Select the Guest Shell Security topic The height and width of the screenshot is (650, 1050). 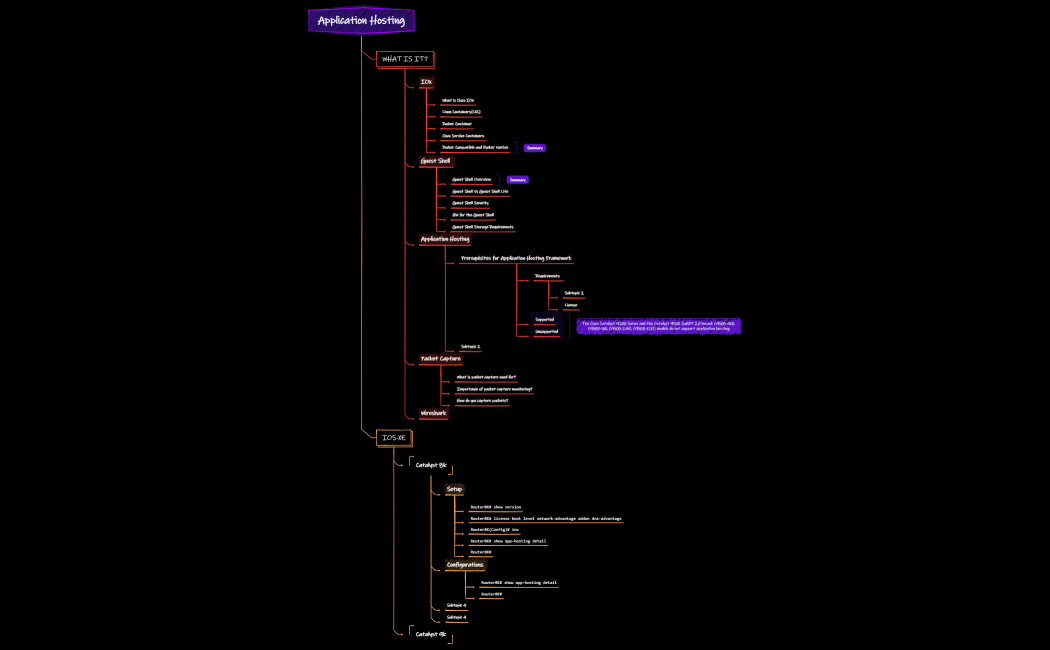coord(470,203)
